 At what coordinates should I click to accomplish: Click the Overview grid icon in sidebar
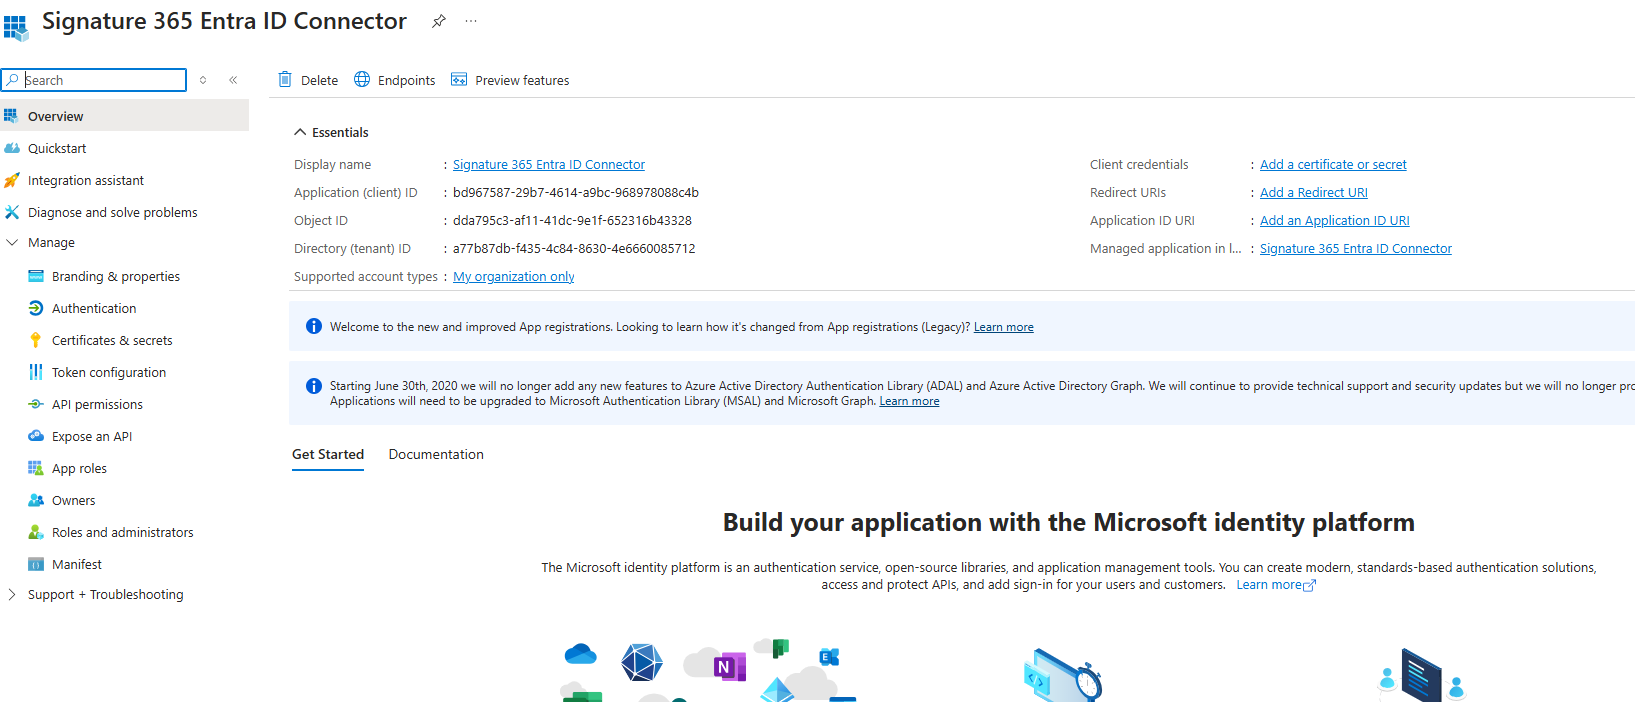click(11, 116)
